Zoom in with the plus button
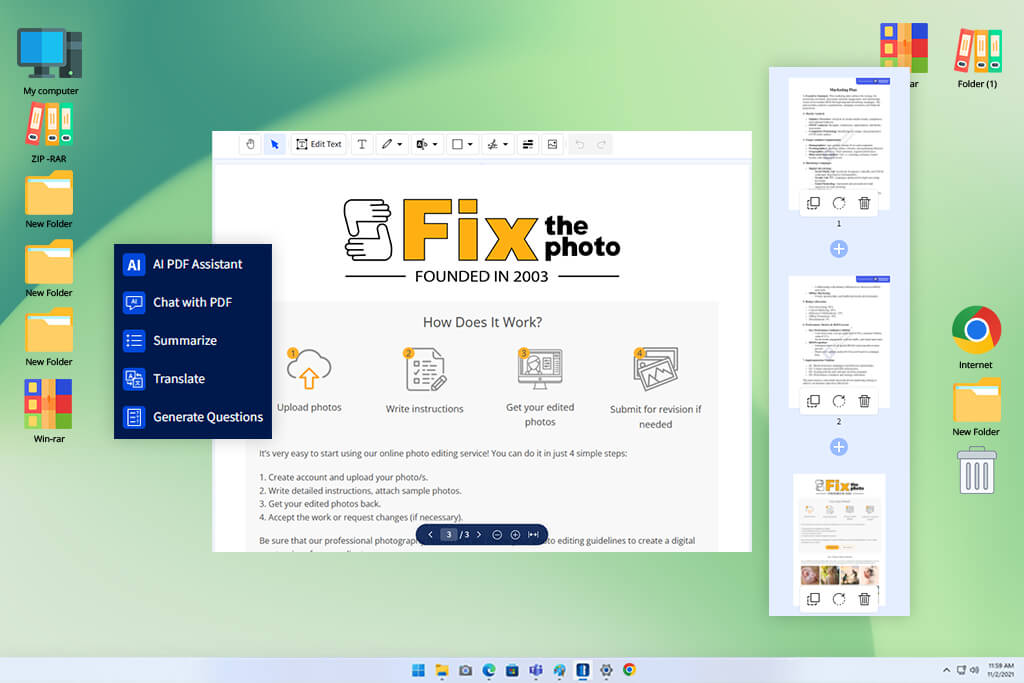 [515, 535]
